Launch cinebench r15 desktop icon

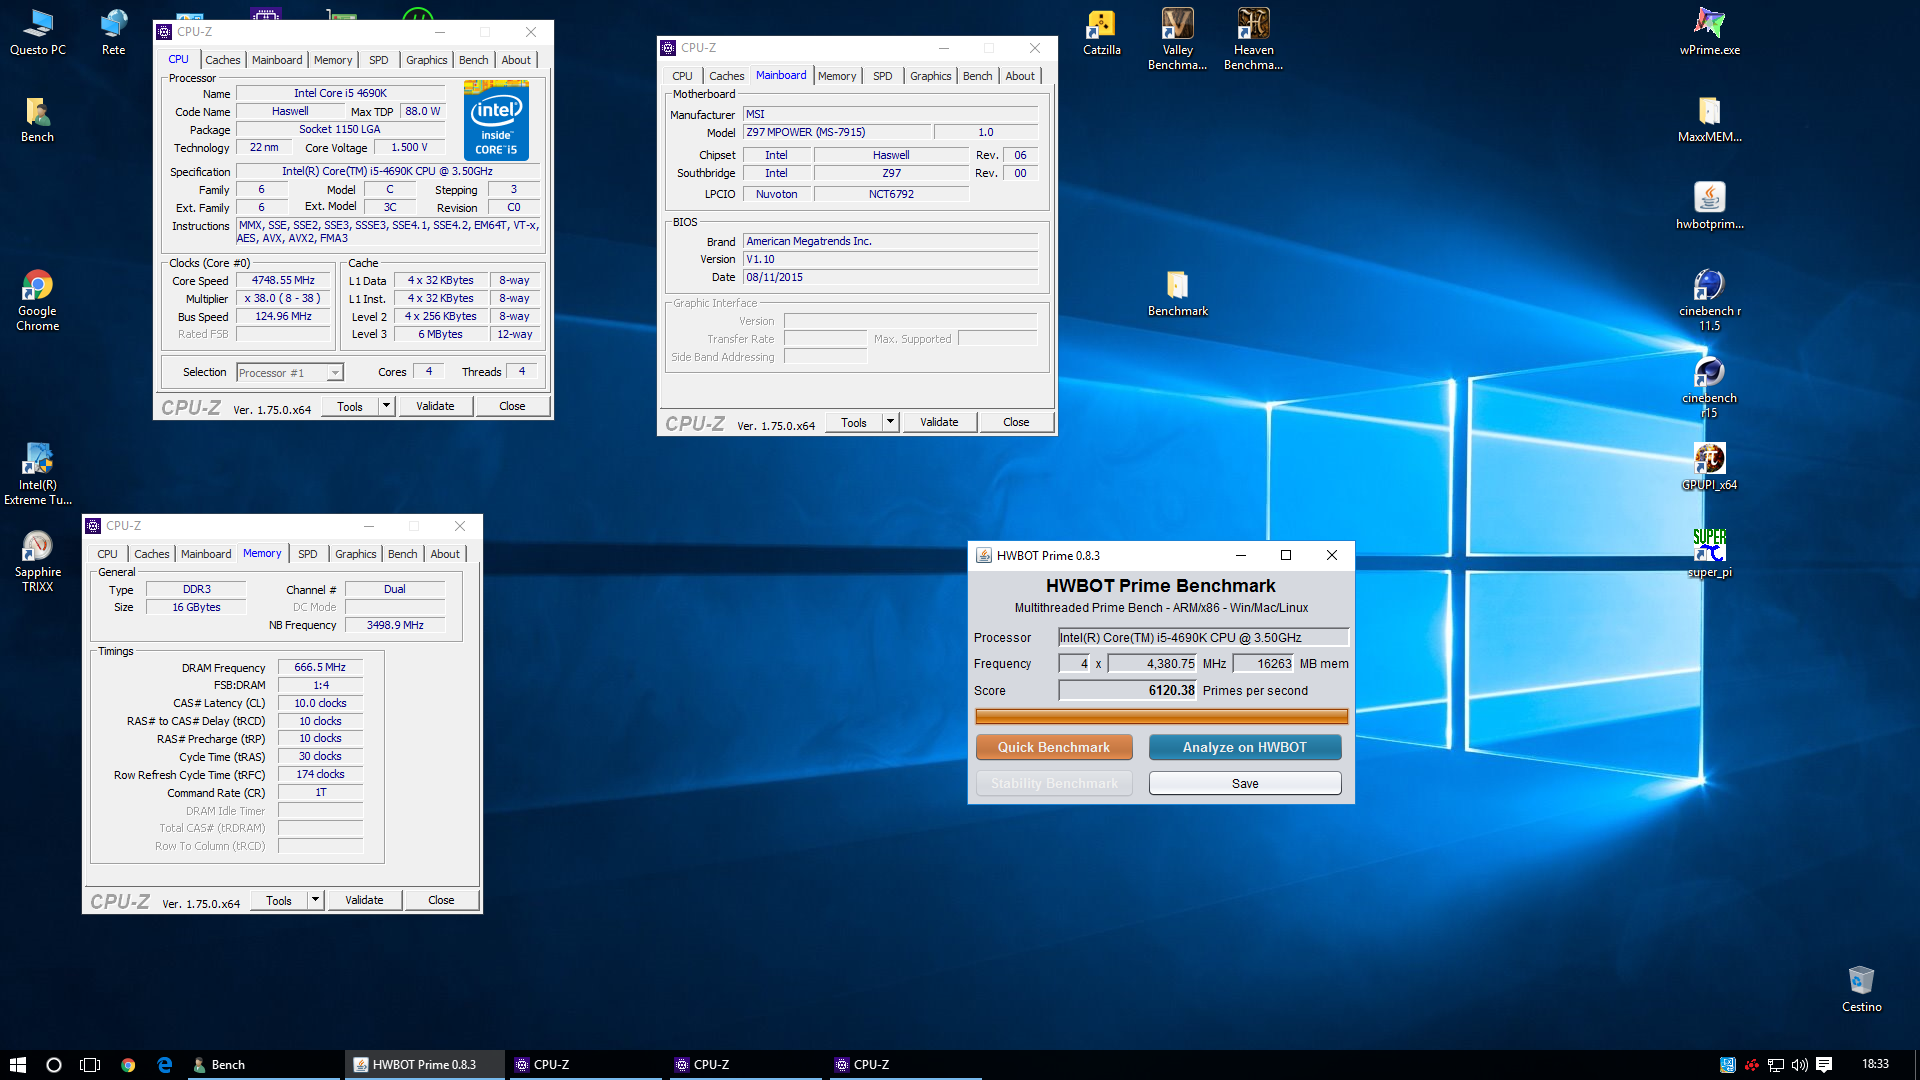(x=1710, y=387)
